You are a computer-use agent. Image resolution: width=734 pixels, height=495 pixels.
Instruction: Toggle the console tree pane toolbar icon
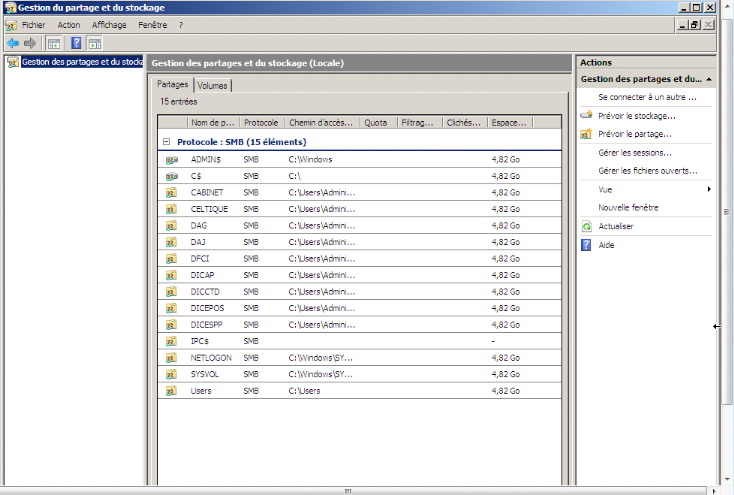[x=54, y=43]
